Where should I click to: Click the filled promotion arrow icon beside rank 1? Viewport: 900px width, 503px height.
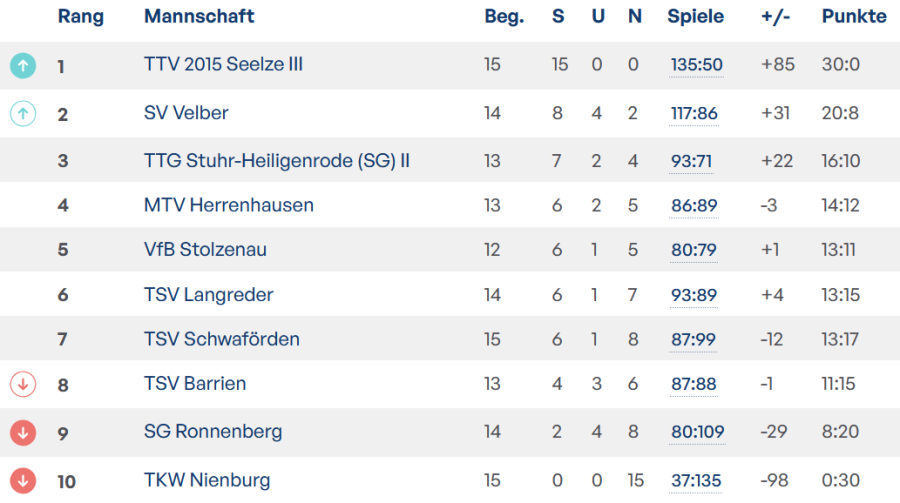22,66
